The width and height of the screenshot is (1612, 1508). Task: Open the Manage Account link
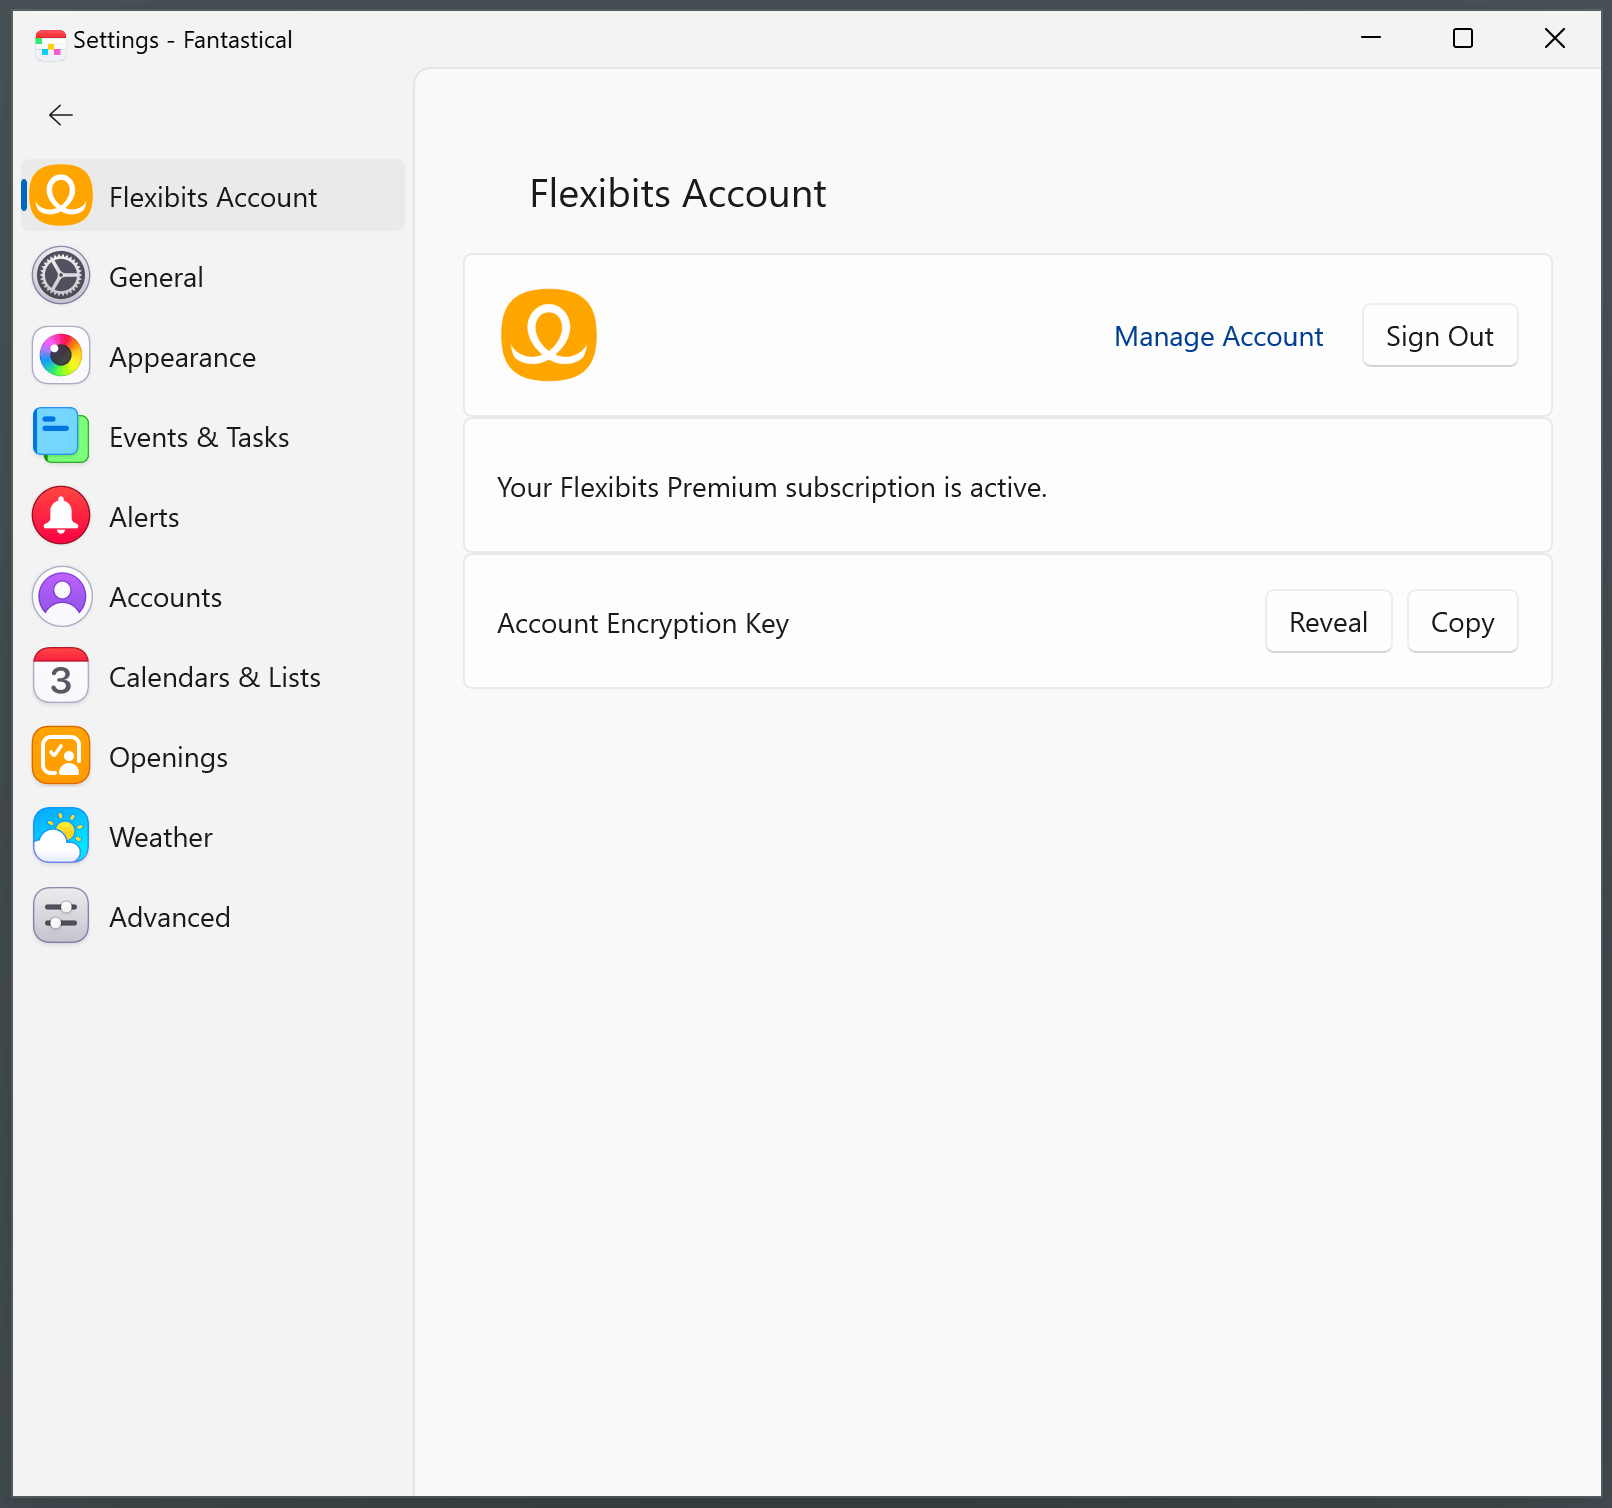coord(1219,337)
